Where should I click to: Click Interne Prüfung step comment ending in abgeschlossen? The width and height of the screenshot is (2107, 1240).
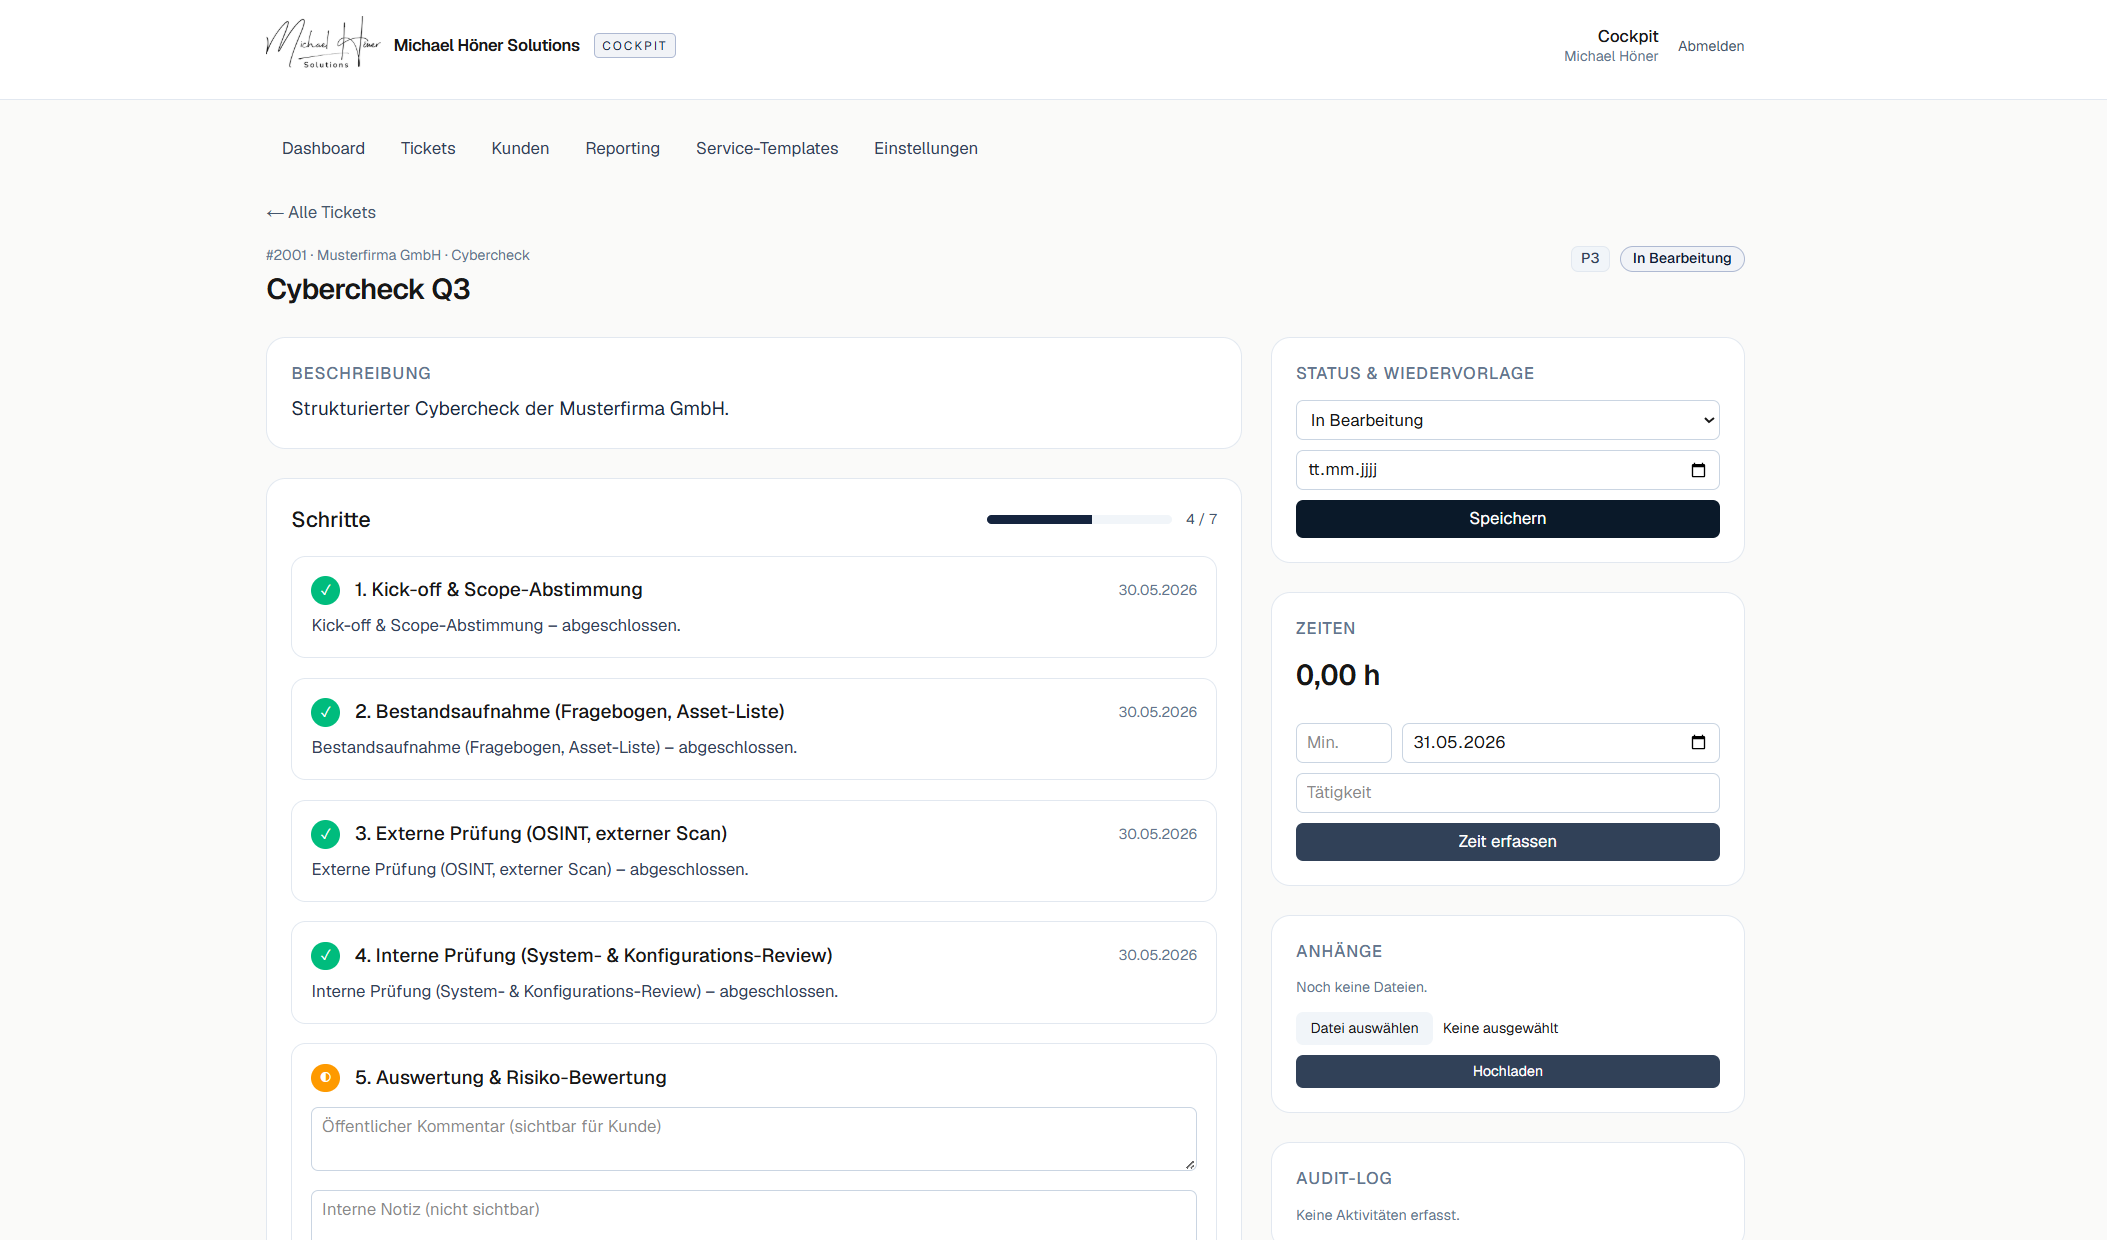[575, 992]
